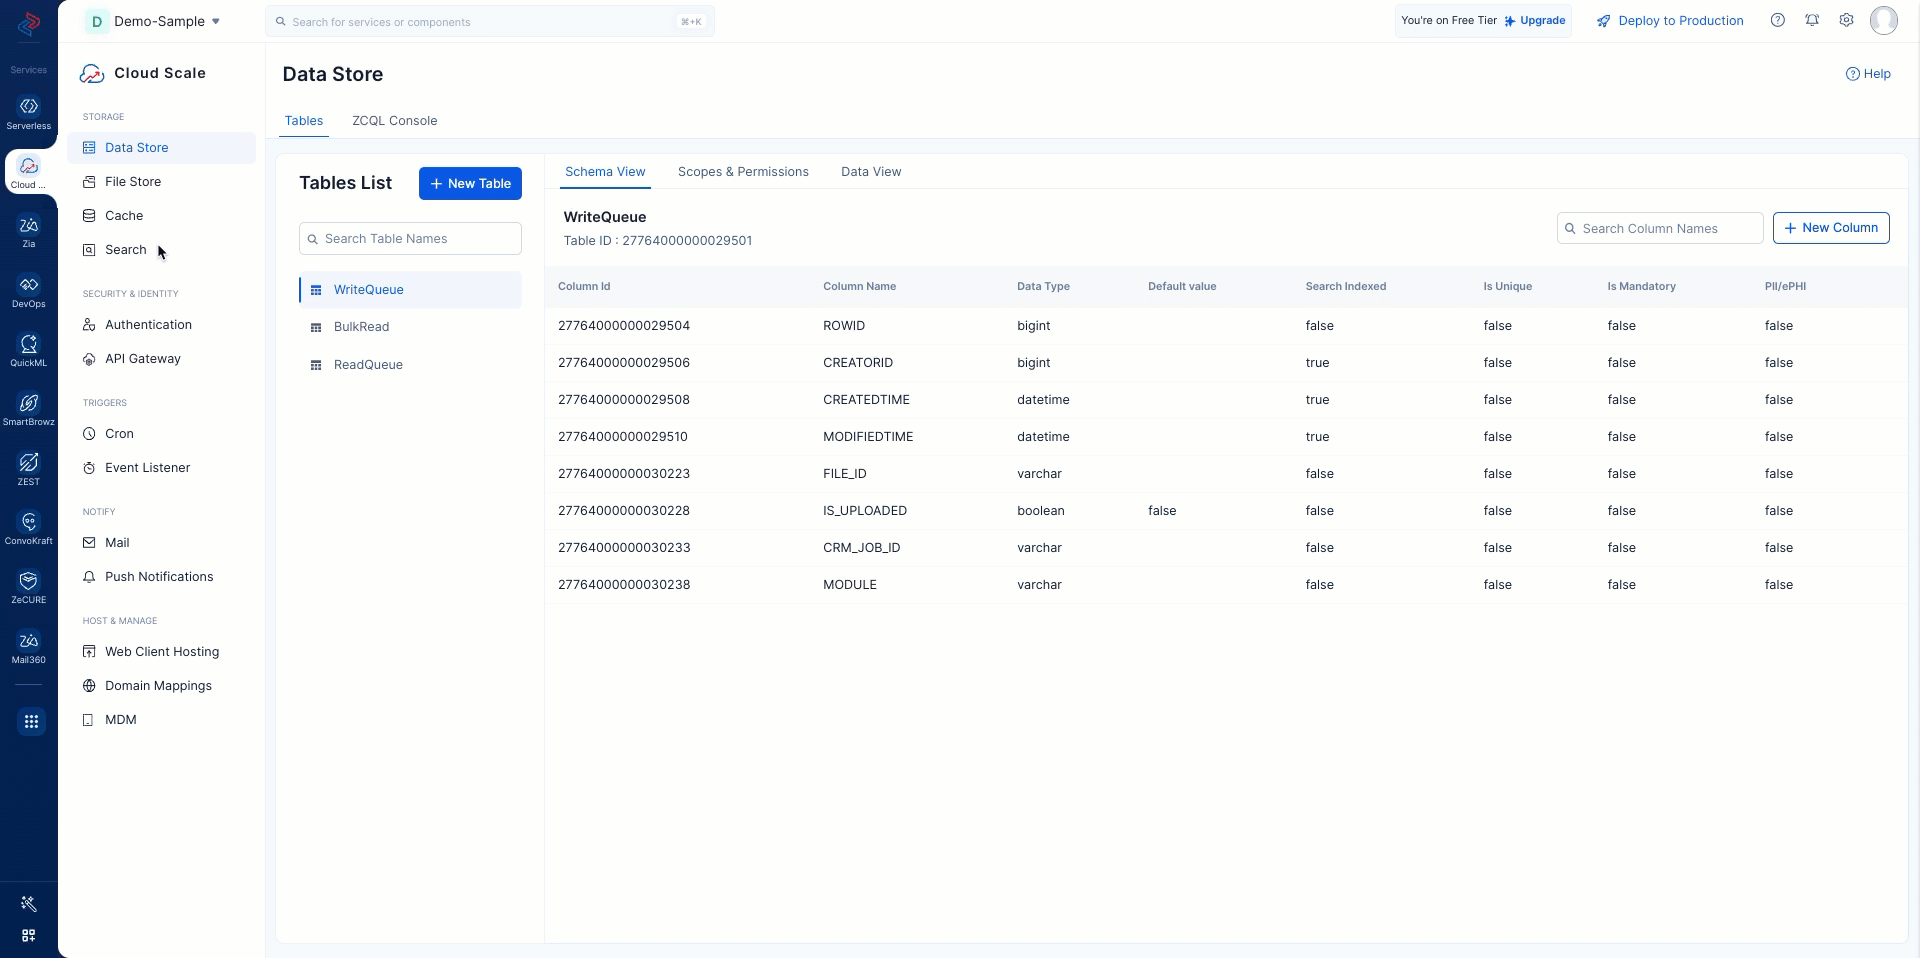Viewport: 1920px width, 958px height.
Task: Open File Store in the sidebar
Action: pyautogui.click(x=133, y=182)
